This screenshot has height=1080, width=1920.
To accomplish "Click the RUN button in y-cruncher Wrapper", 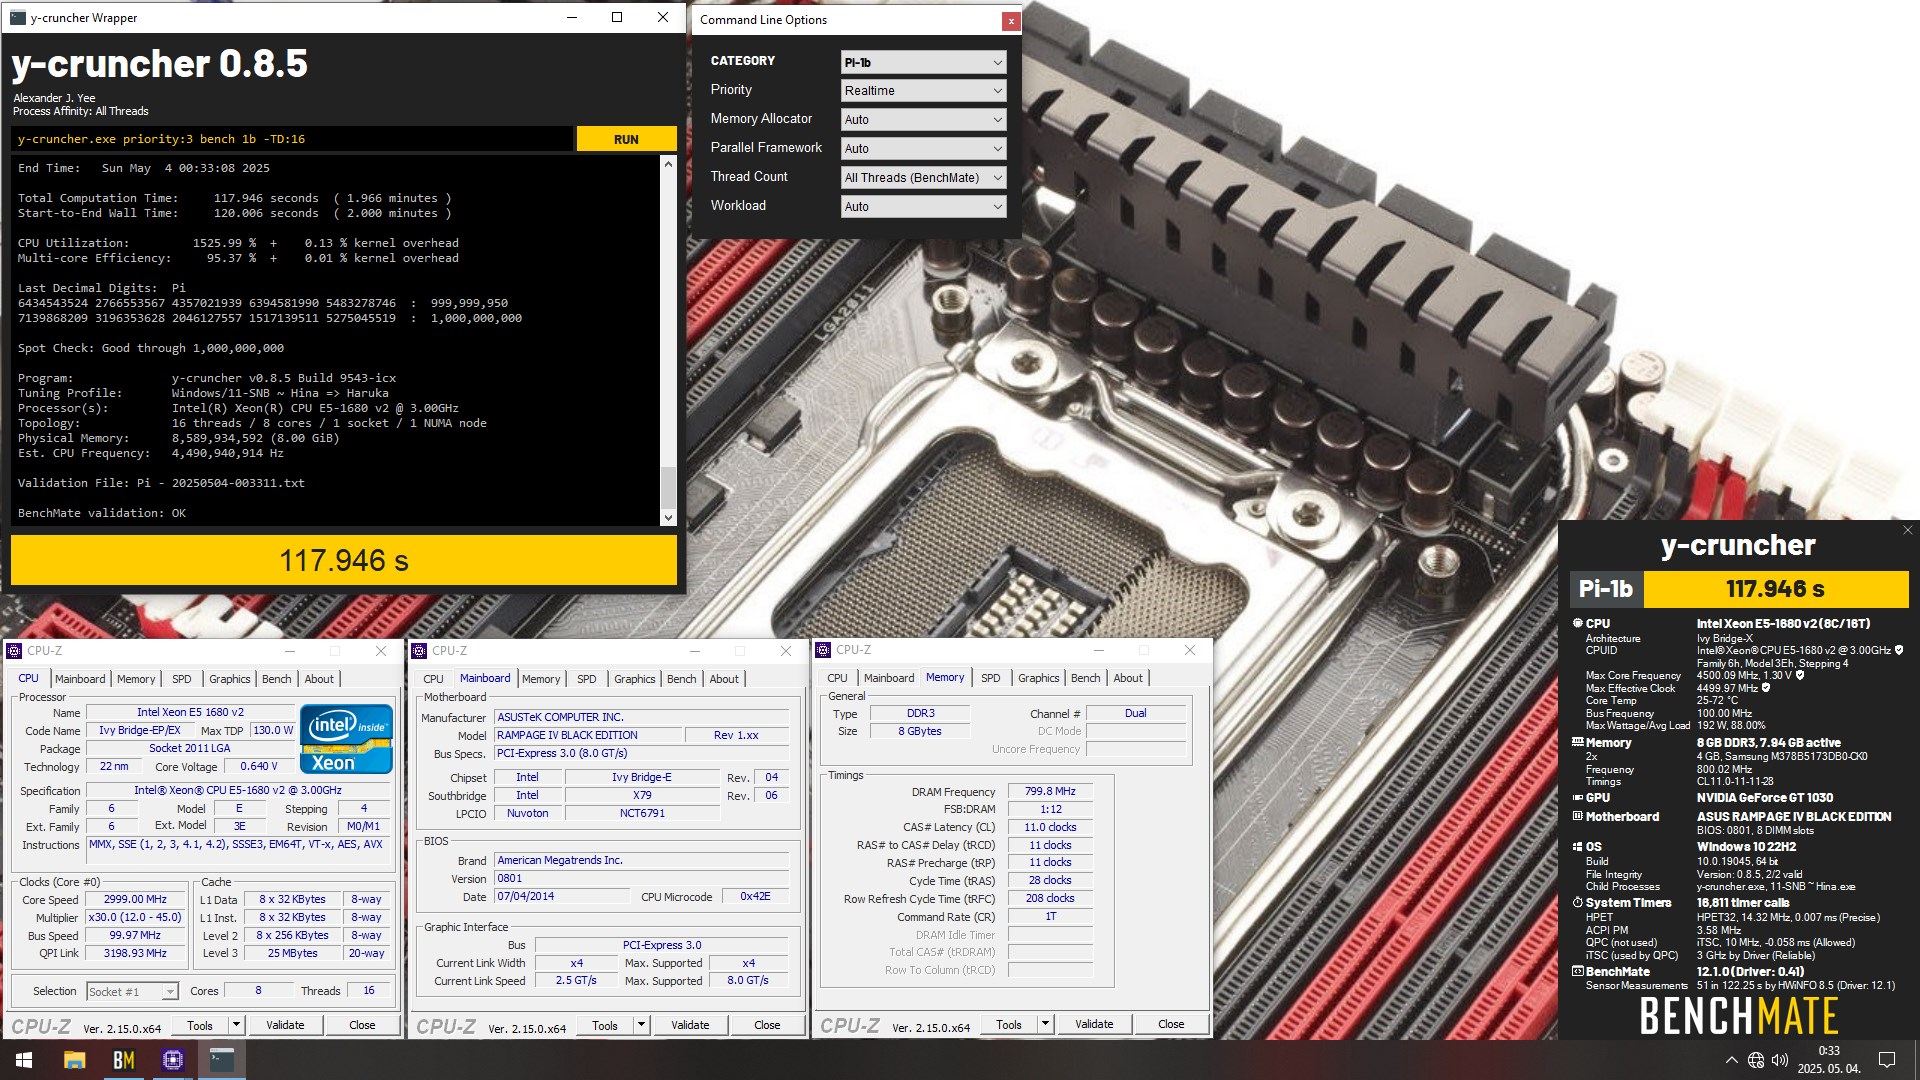I will pyautogui.click(x=626, y=139).
